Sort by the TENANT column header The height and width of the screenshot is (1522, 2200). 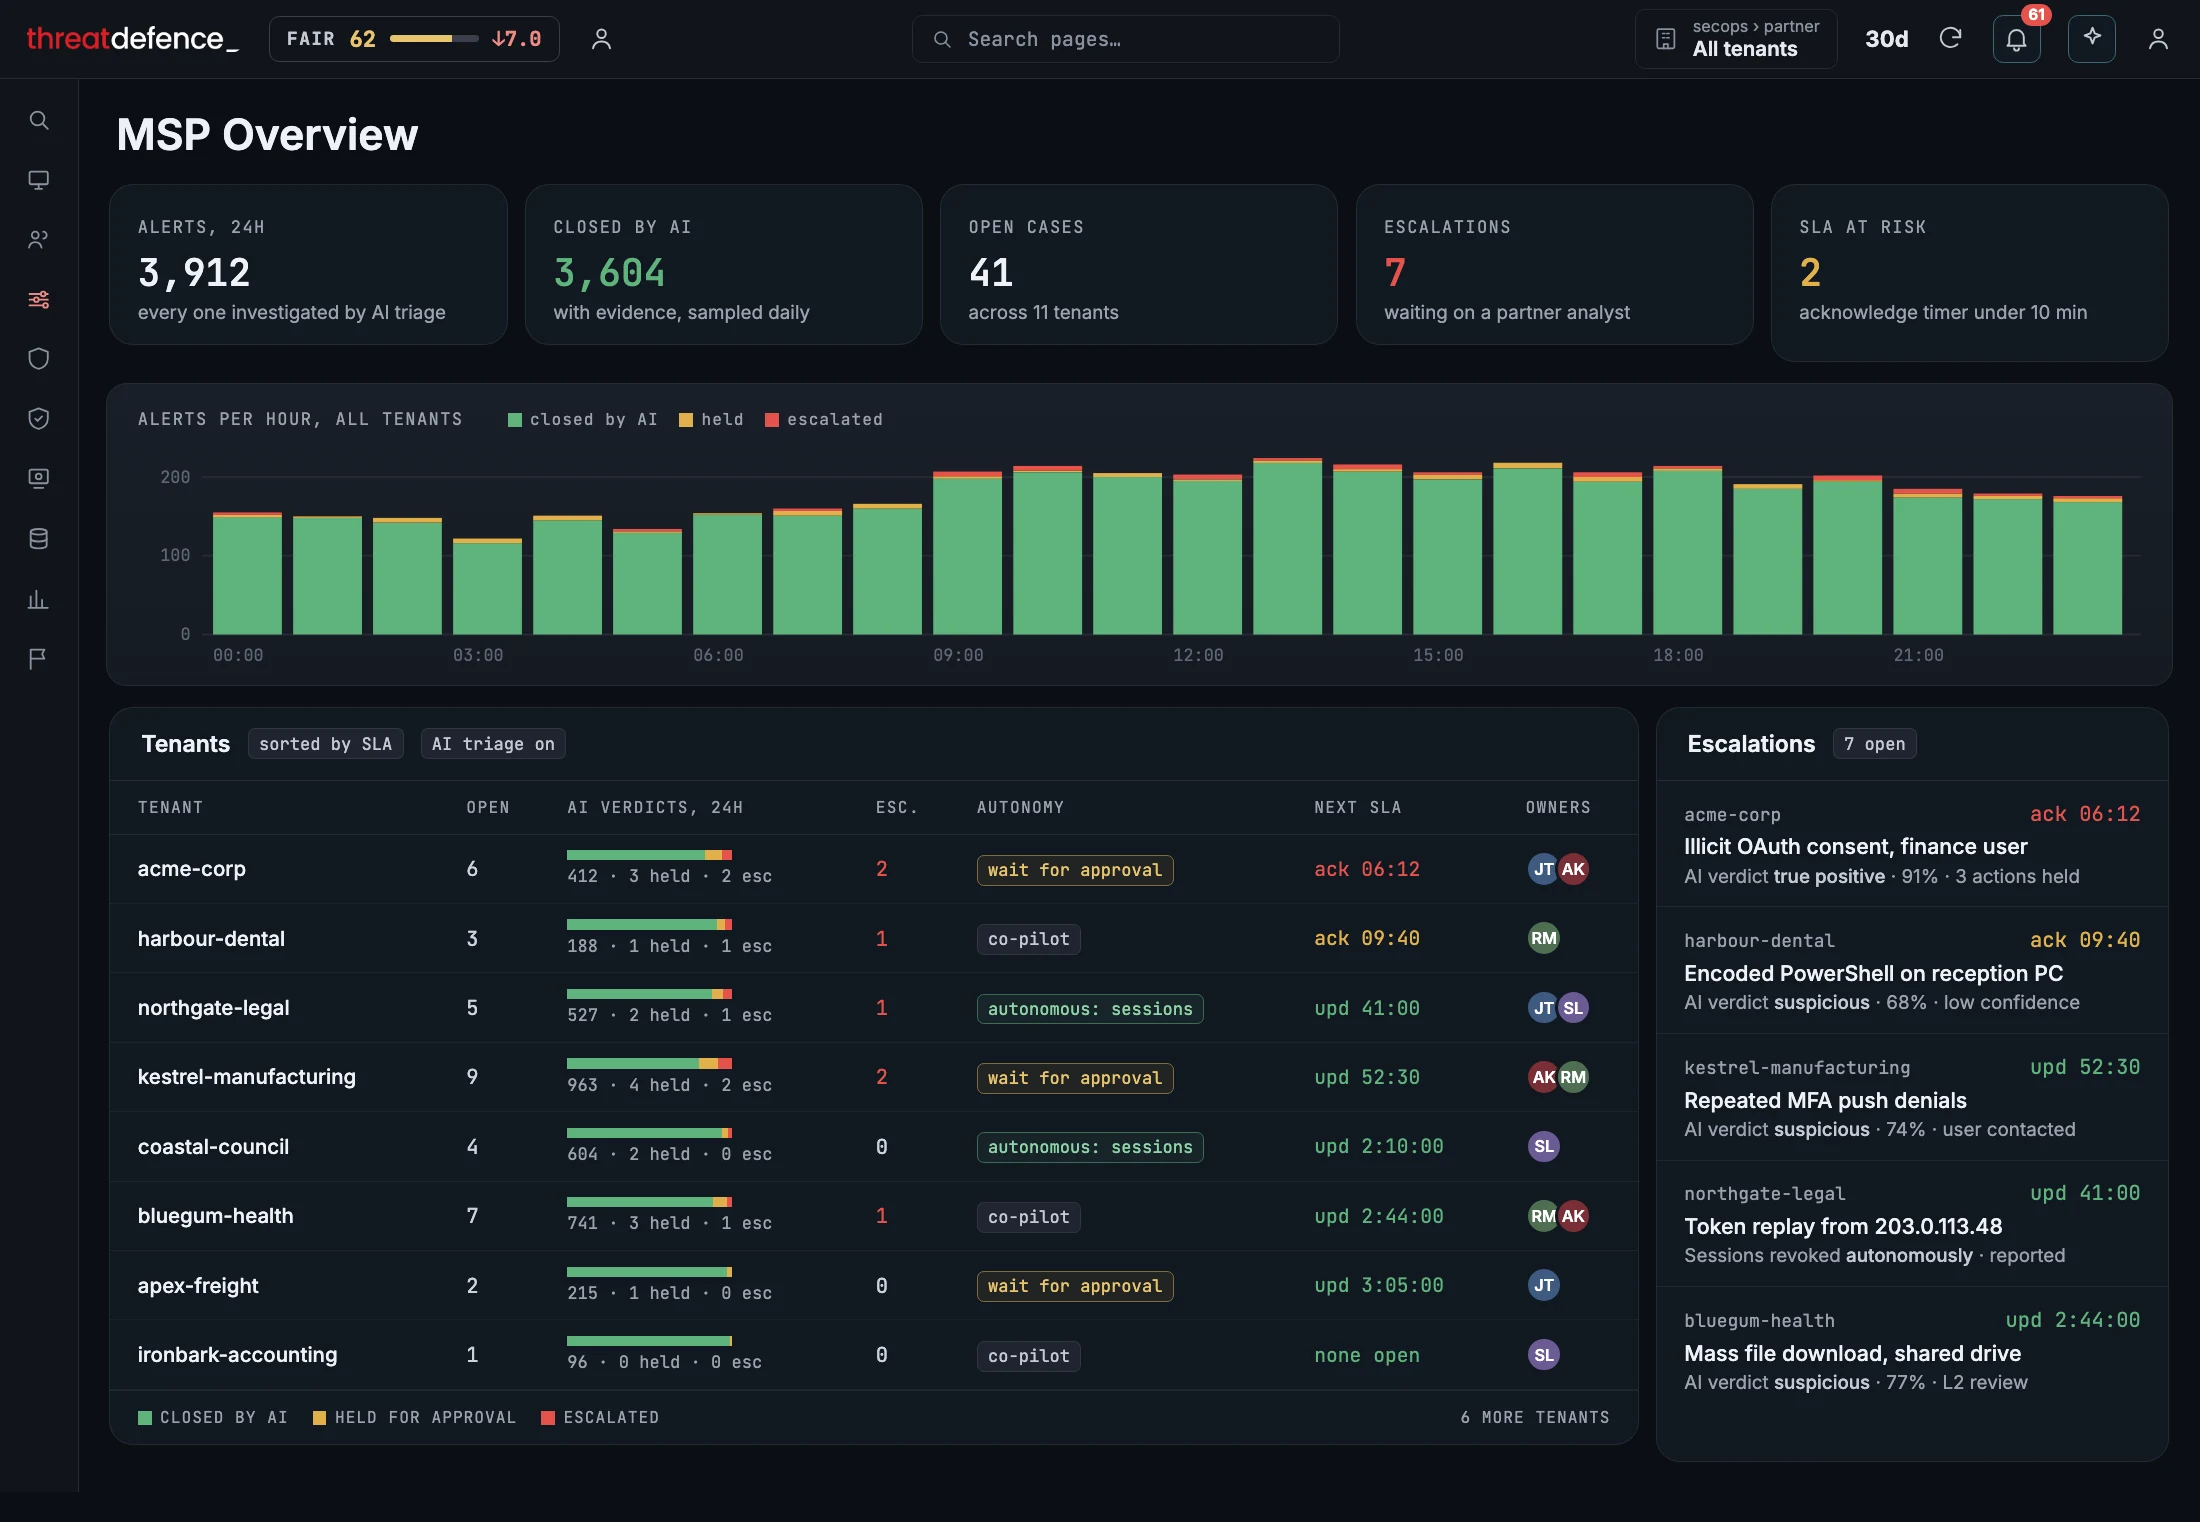170,807
